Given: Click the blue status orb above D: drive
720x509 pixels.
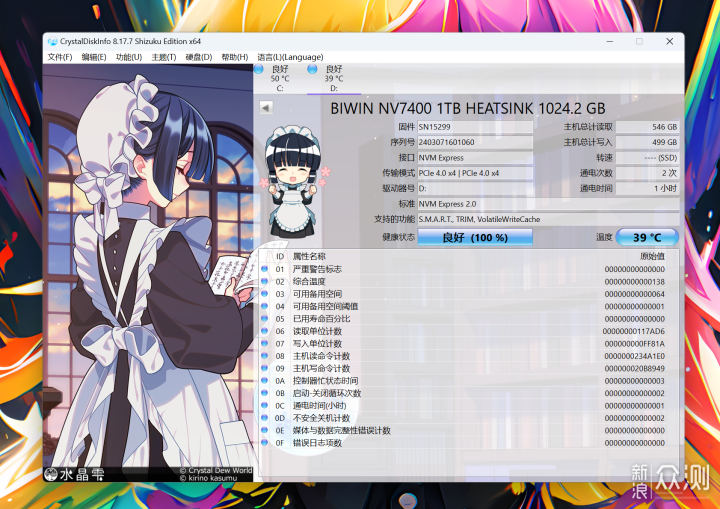Looking at the screenshot, I should click(312, 69).
